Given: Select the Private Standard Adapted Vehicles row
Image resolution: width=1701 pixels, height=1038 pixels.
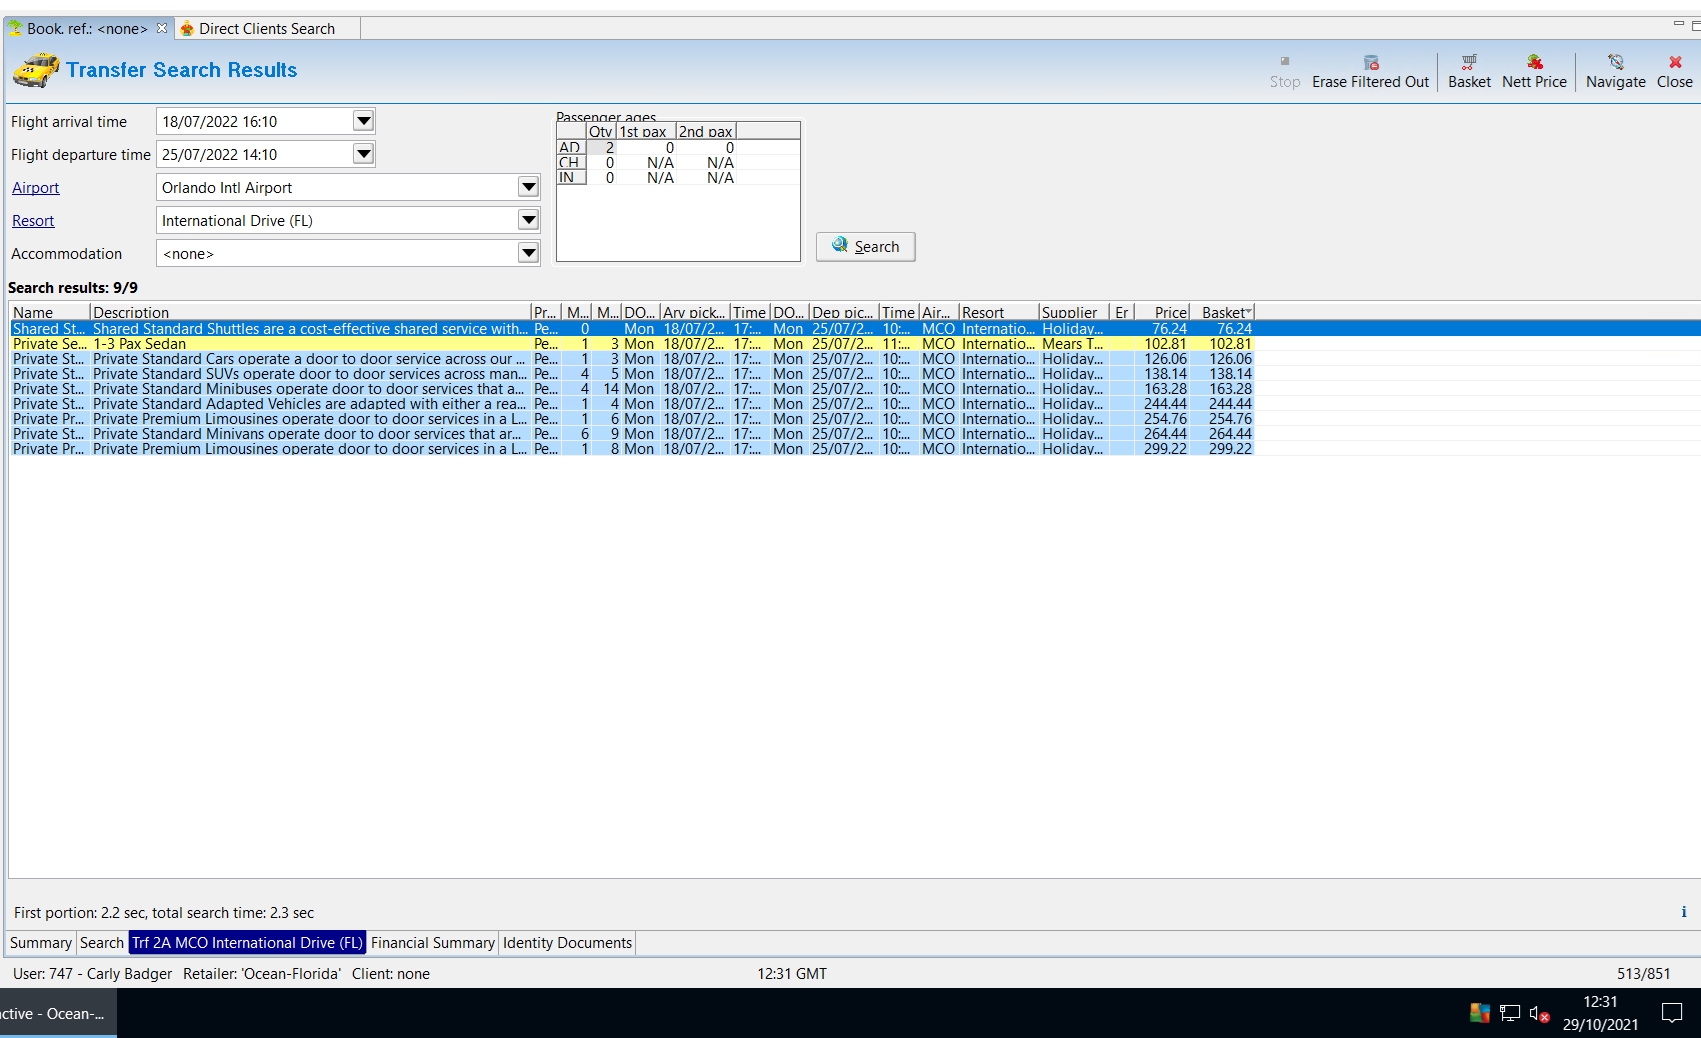Looking at the screenshot, I should point(632,403).
